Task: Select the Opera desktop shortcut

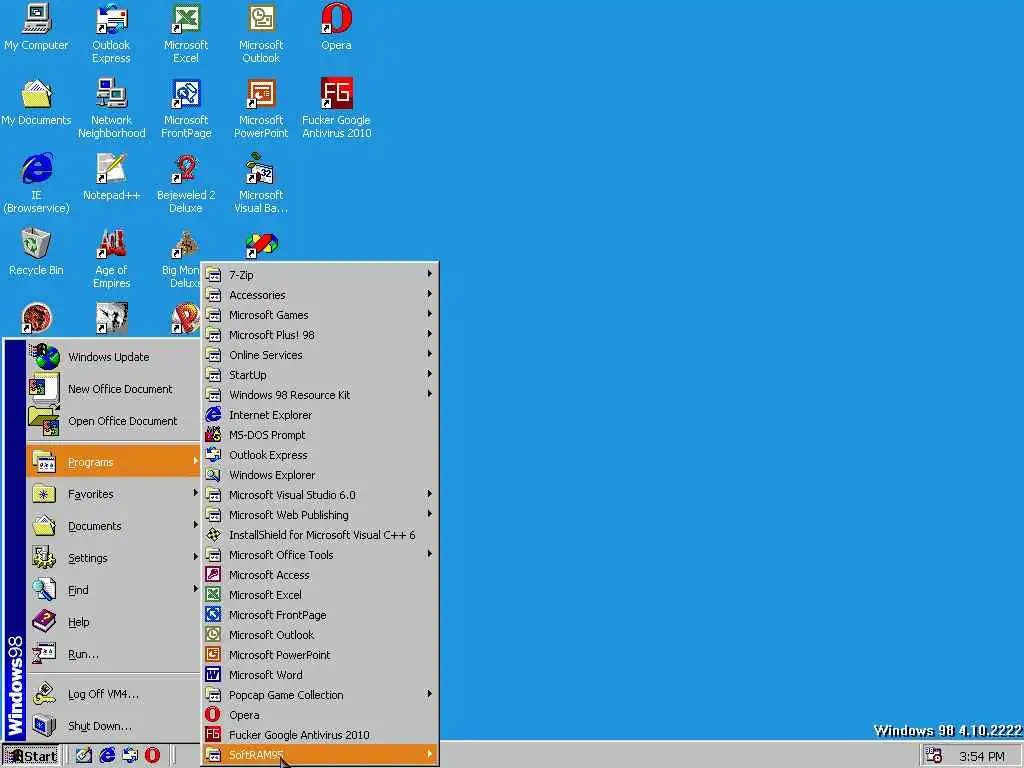Action: coord(336,27)
